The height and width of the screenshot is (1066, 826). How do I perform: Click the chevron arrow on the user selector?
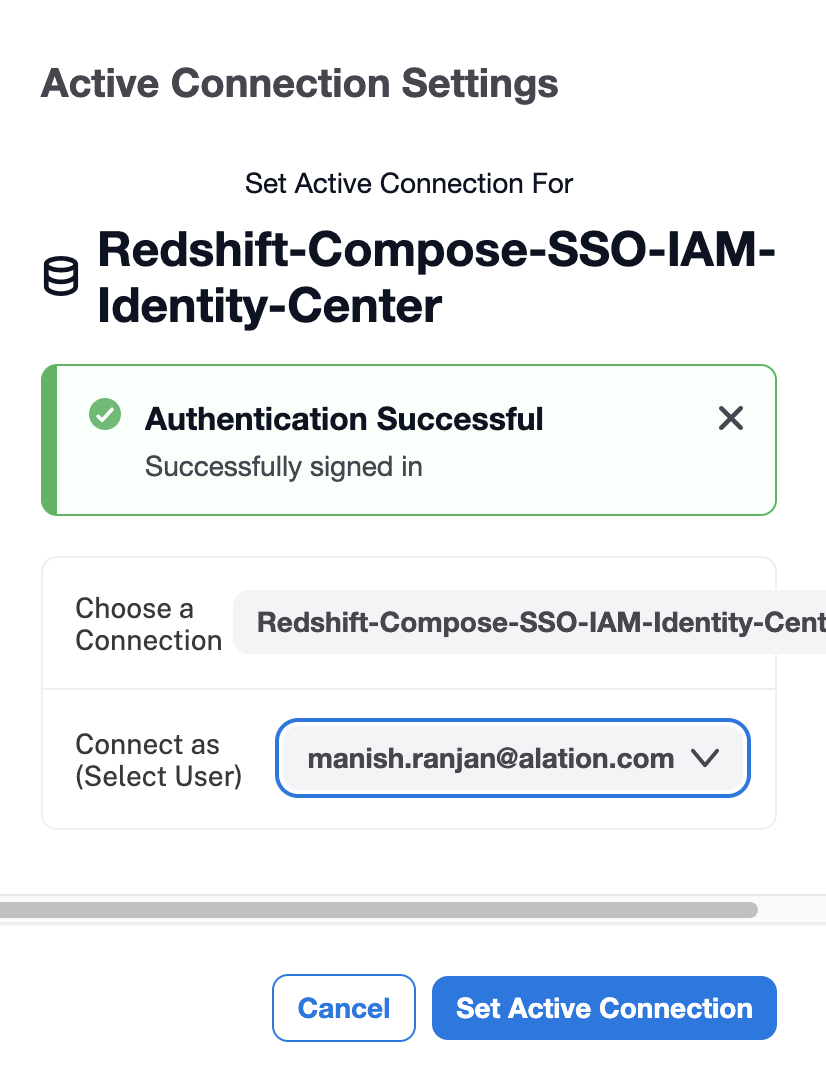705,758
